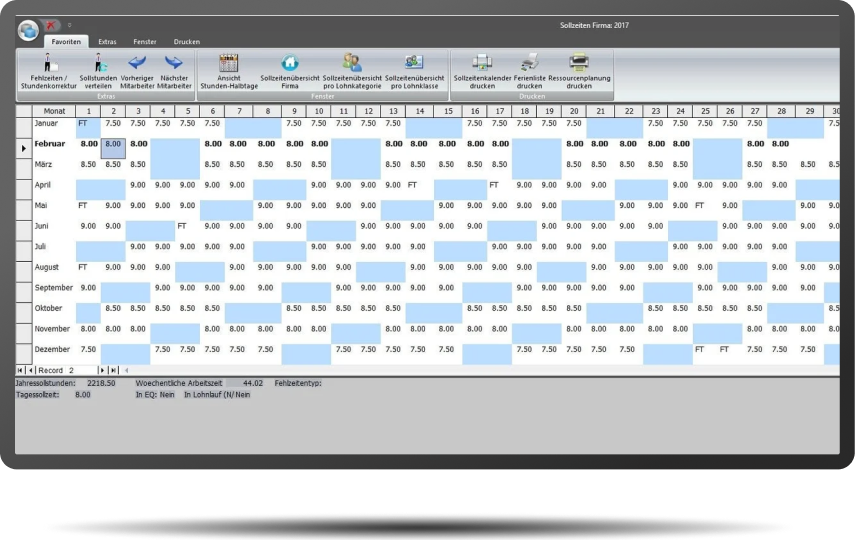Click September day 1 cell 9.00
Screen dimensions: 855x540
click(x=88, y=292)
